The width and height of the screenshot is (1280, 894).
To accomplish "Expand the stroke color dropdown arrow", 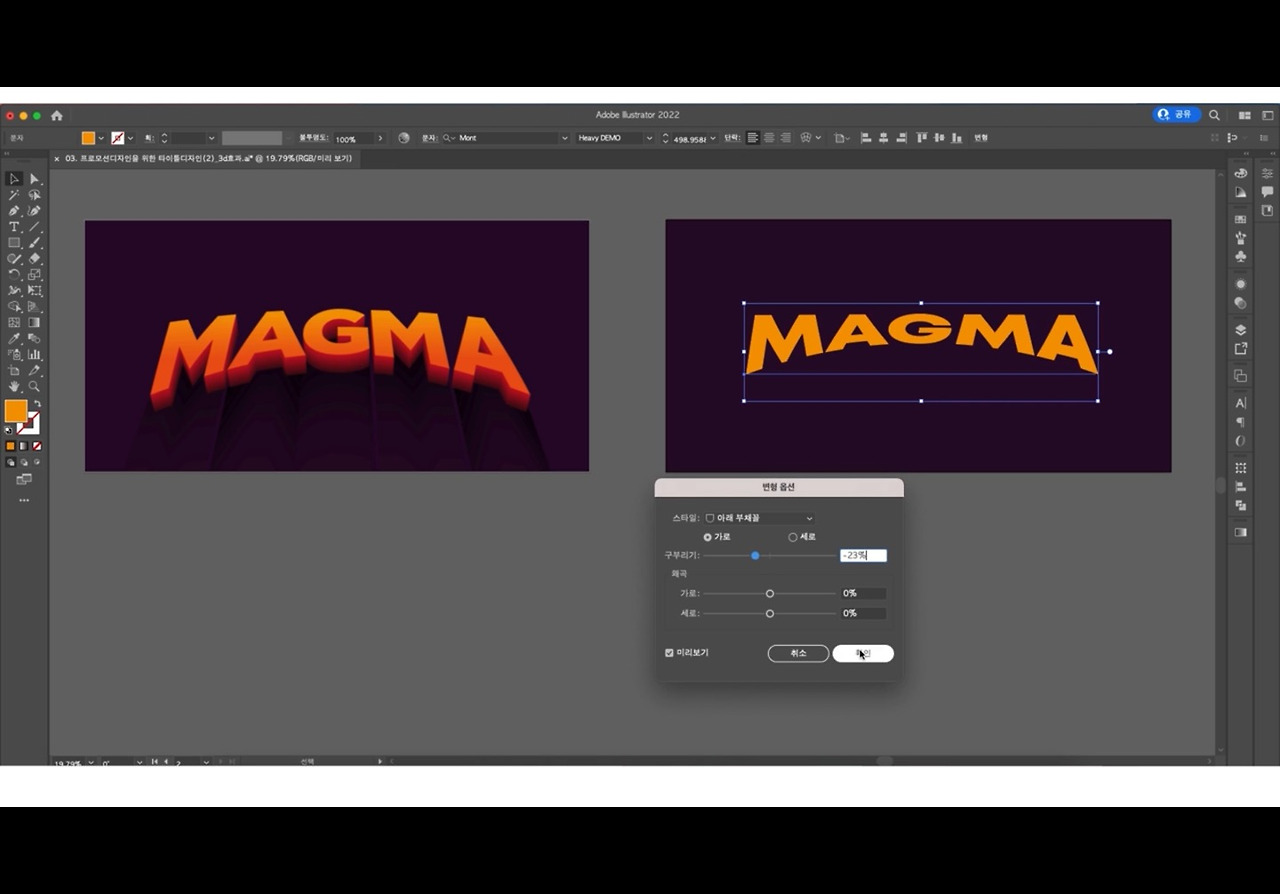I will [130, 138].
